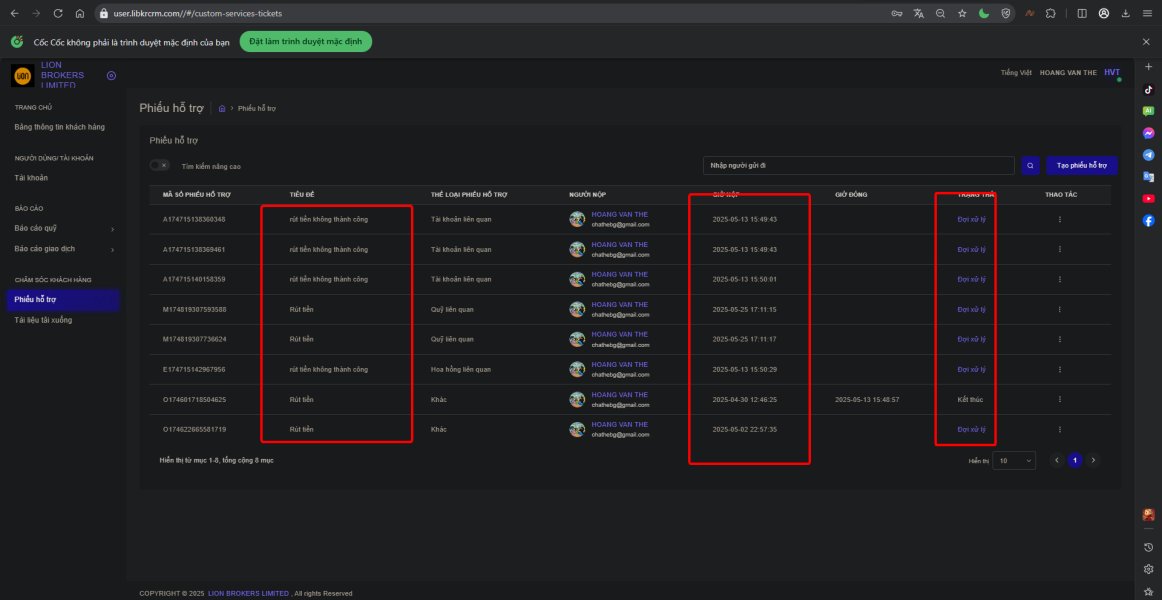
Task: Open browser downloads icon
Action: pos(1126,13)
